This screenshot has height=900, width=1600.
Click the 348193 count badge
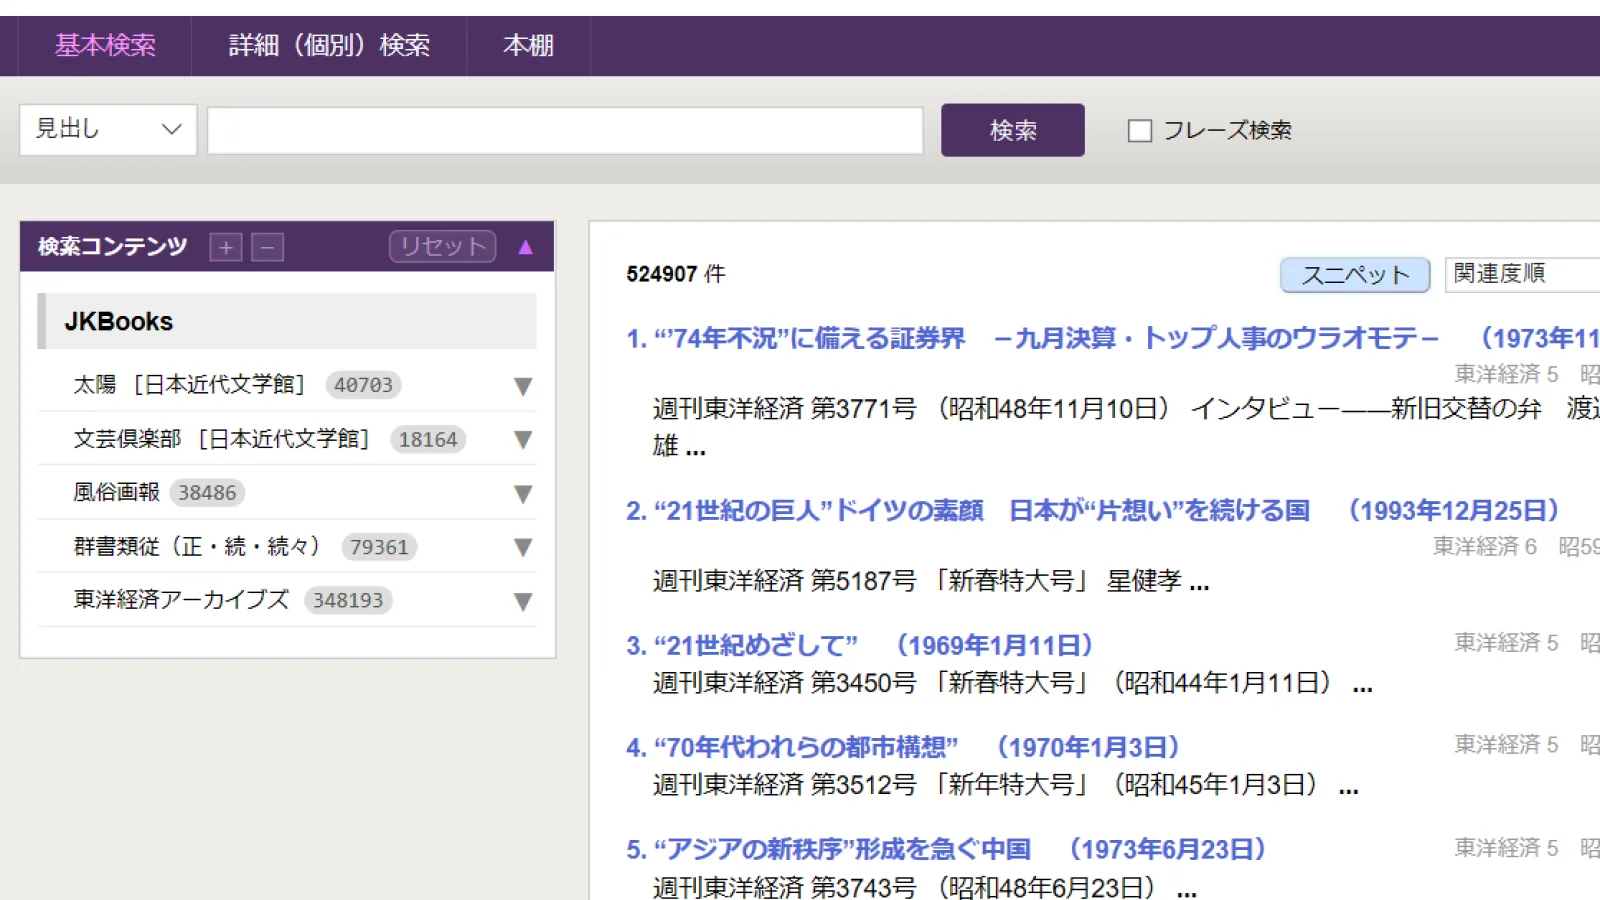348,600
